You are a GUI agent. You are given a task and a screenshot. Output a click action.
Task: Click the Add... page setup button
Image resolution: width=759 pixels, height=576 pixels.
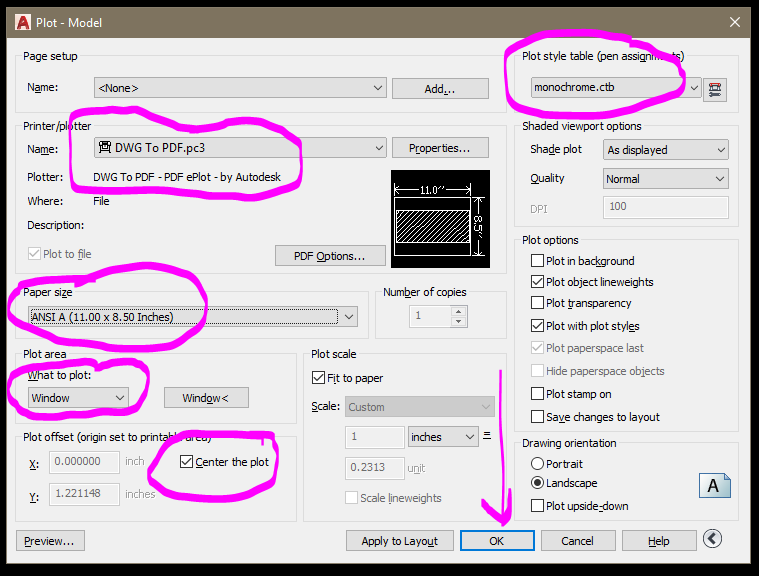(x=440, y=89)
